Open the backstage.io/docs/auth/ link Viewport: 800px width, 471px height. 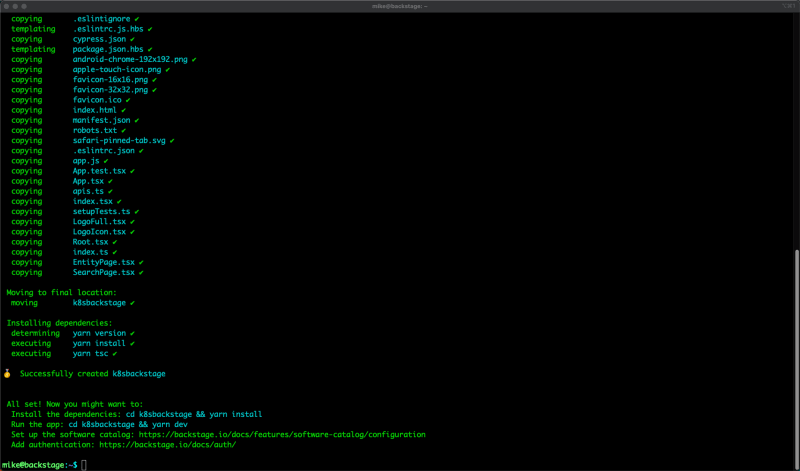(167, 445)
